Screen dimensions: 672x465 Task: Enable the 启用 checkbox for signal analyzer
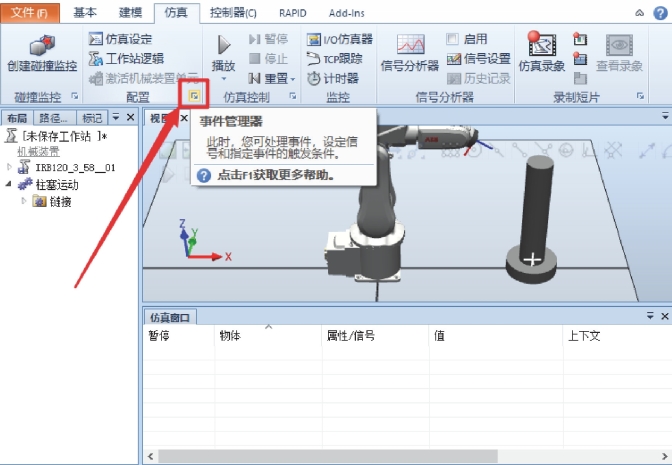tap(452, 39)
